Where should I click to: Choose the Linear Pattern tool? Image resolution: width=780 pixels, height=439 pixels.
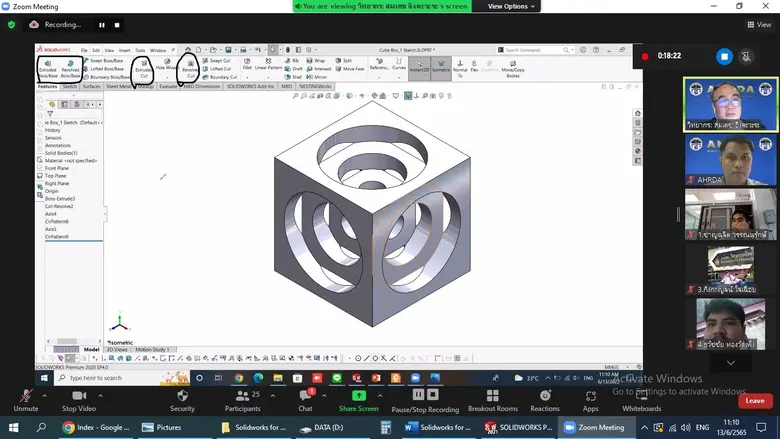pos(268,65)
